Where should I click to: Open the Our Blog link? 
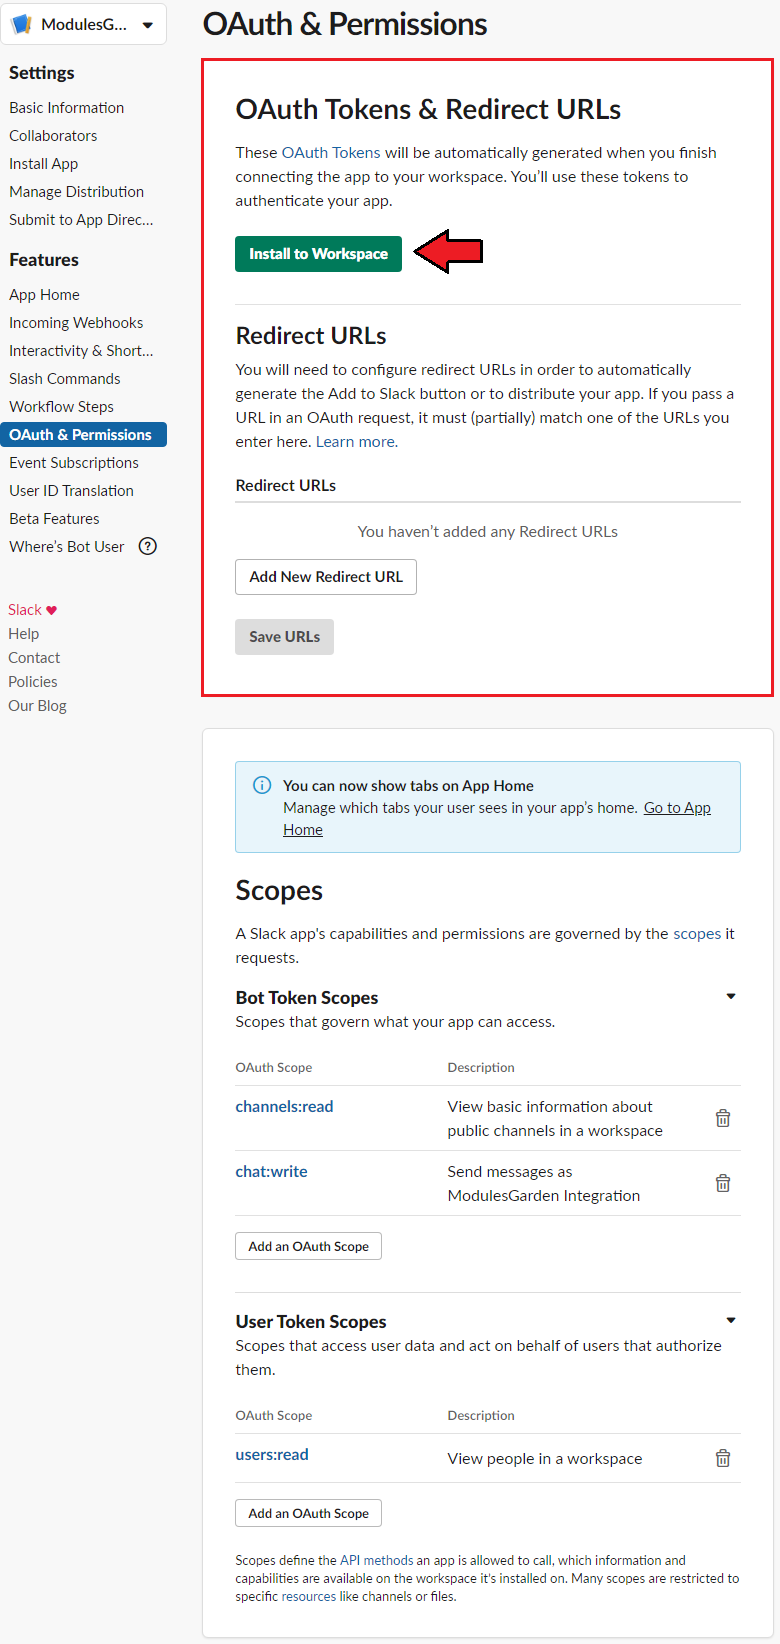coord(37,706)
